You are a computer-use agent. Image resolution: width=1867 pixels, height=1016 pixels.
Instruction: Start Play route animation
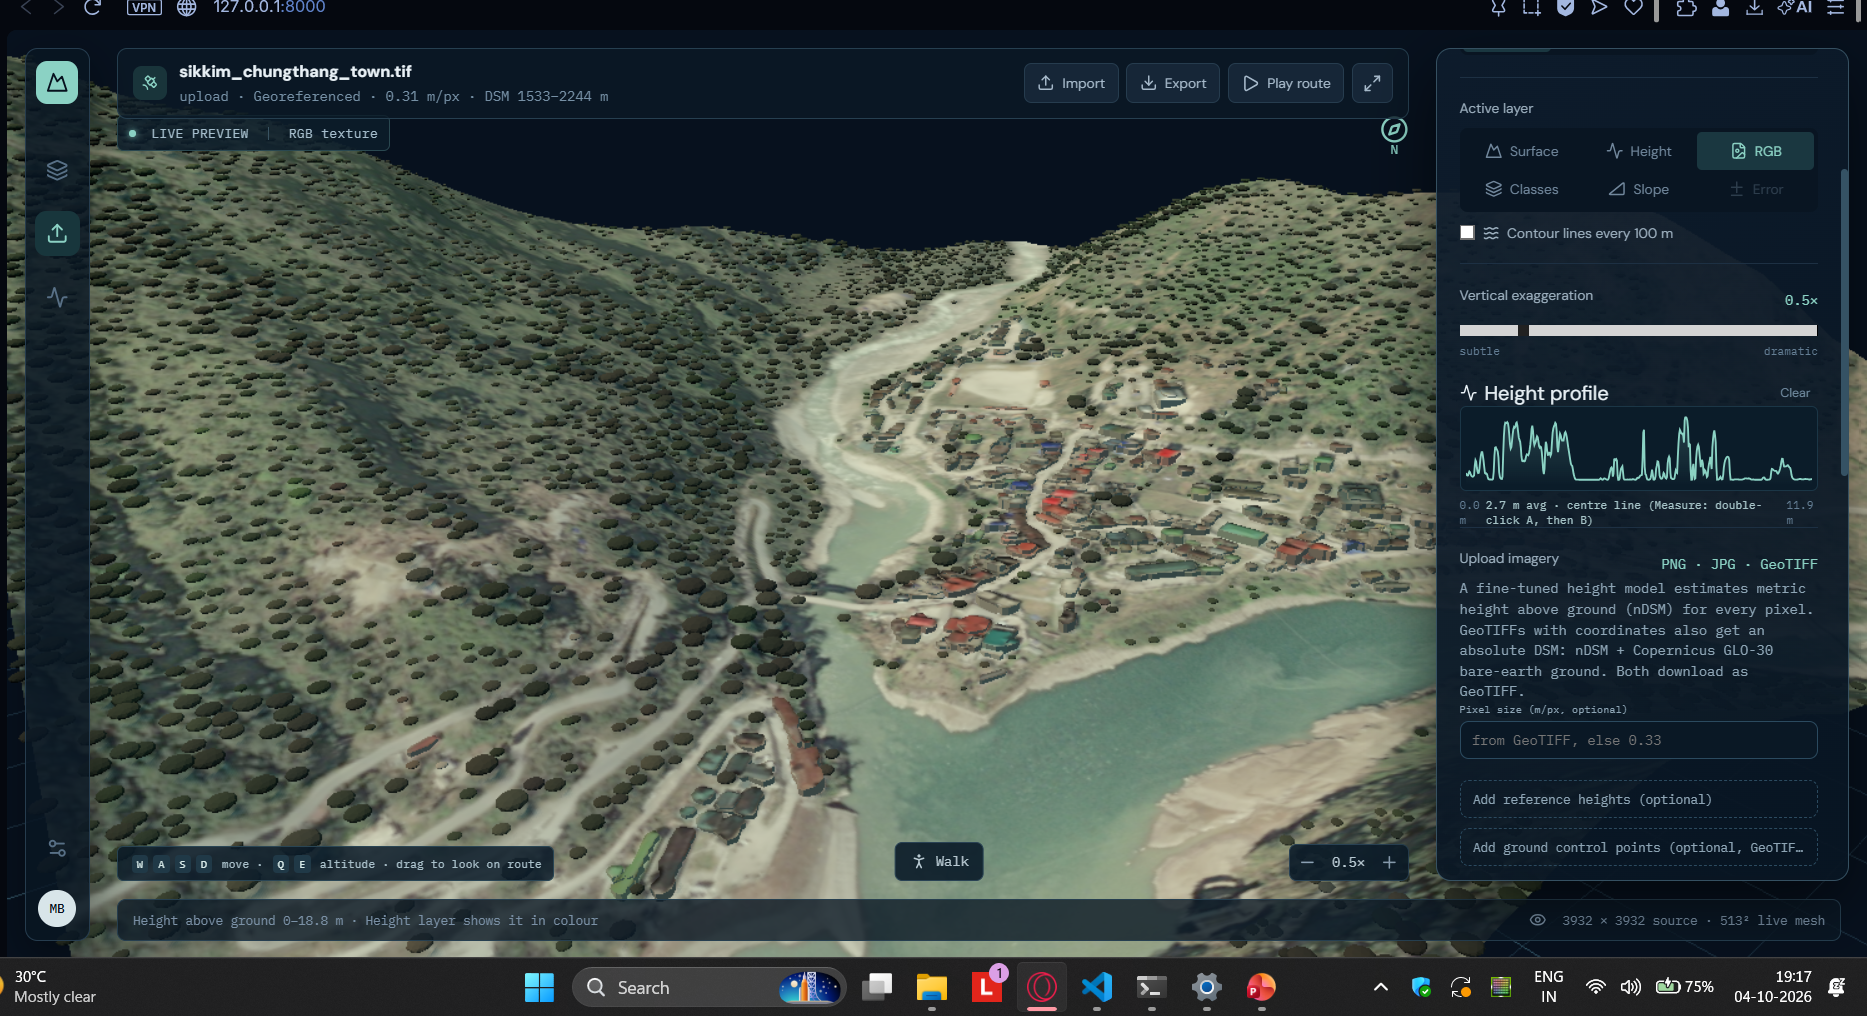point(1286,83)
